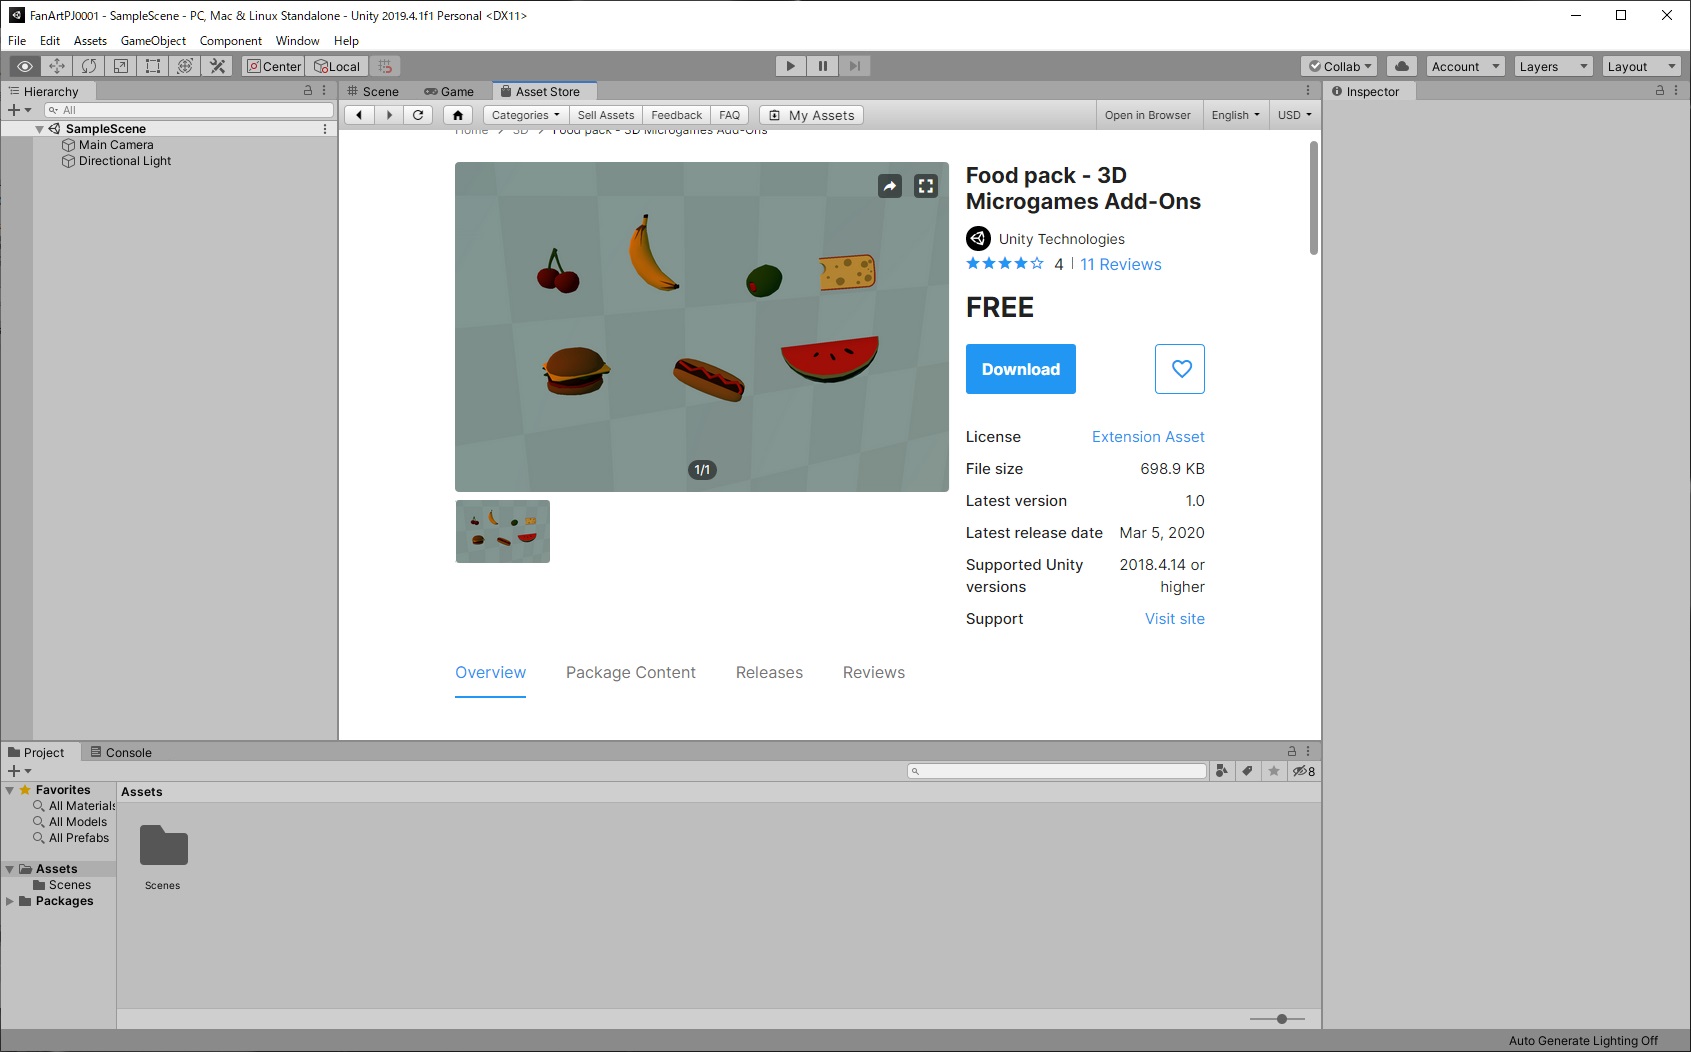
Task: Select the food pack preview thumbnail
Action: 503,531
